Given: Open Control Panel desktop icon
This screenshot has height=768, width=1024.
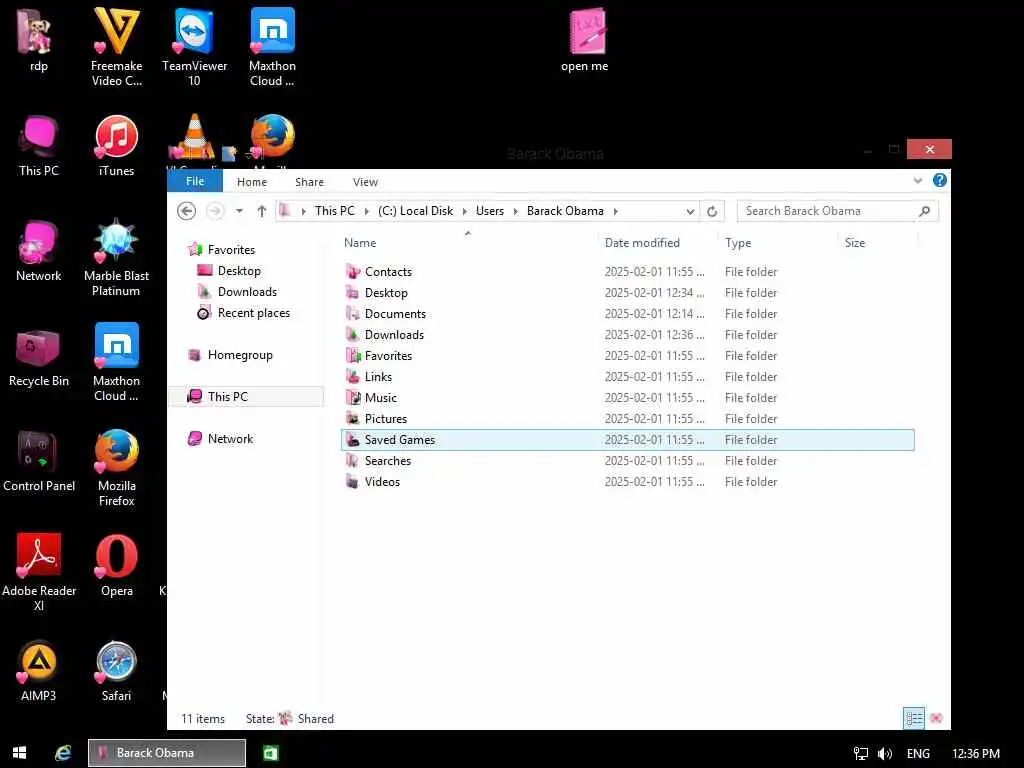Looking at the screenshot, I should coord(39,462).
